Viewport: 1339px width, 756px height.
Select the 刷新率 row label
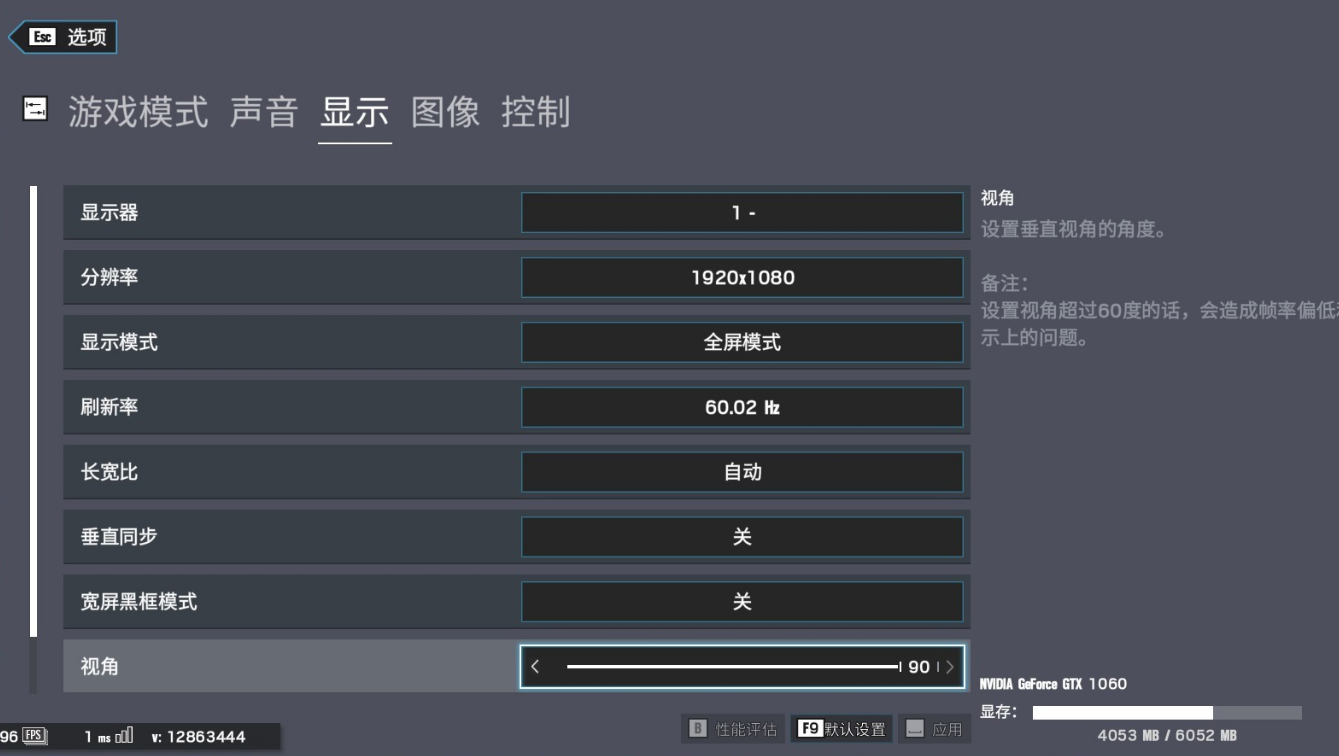point(109,408)
